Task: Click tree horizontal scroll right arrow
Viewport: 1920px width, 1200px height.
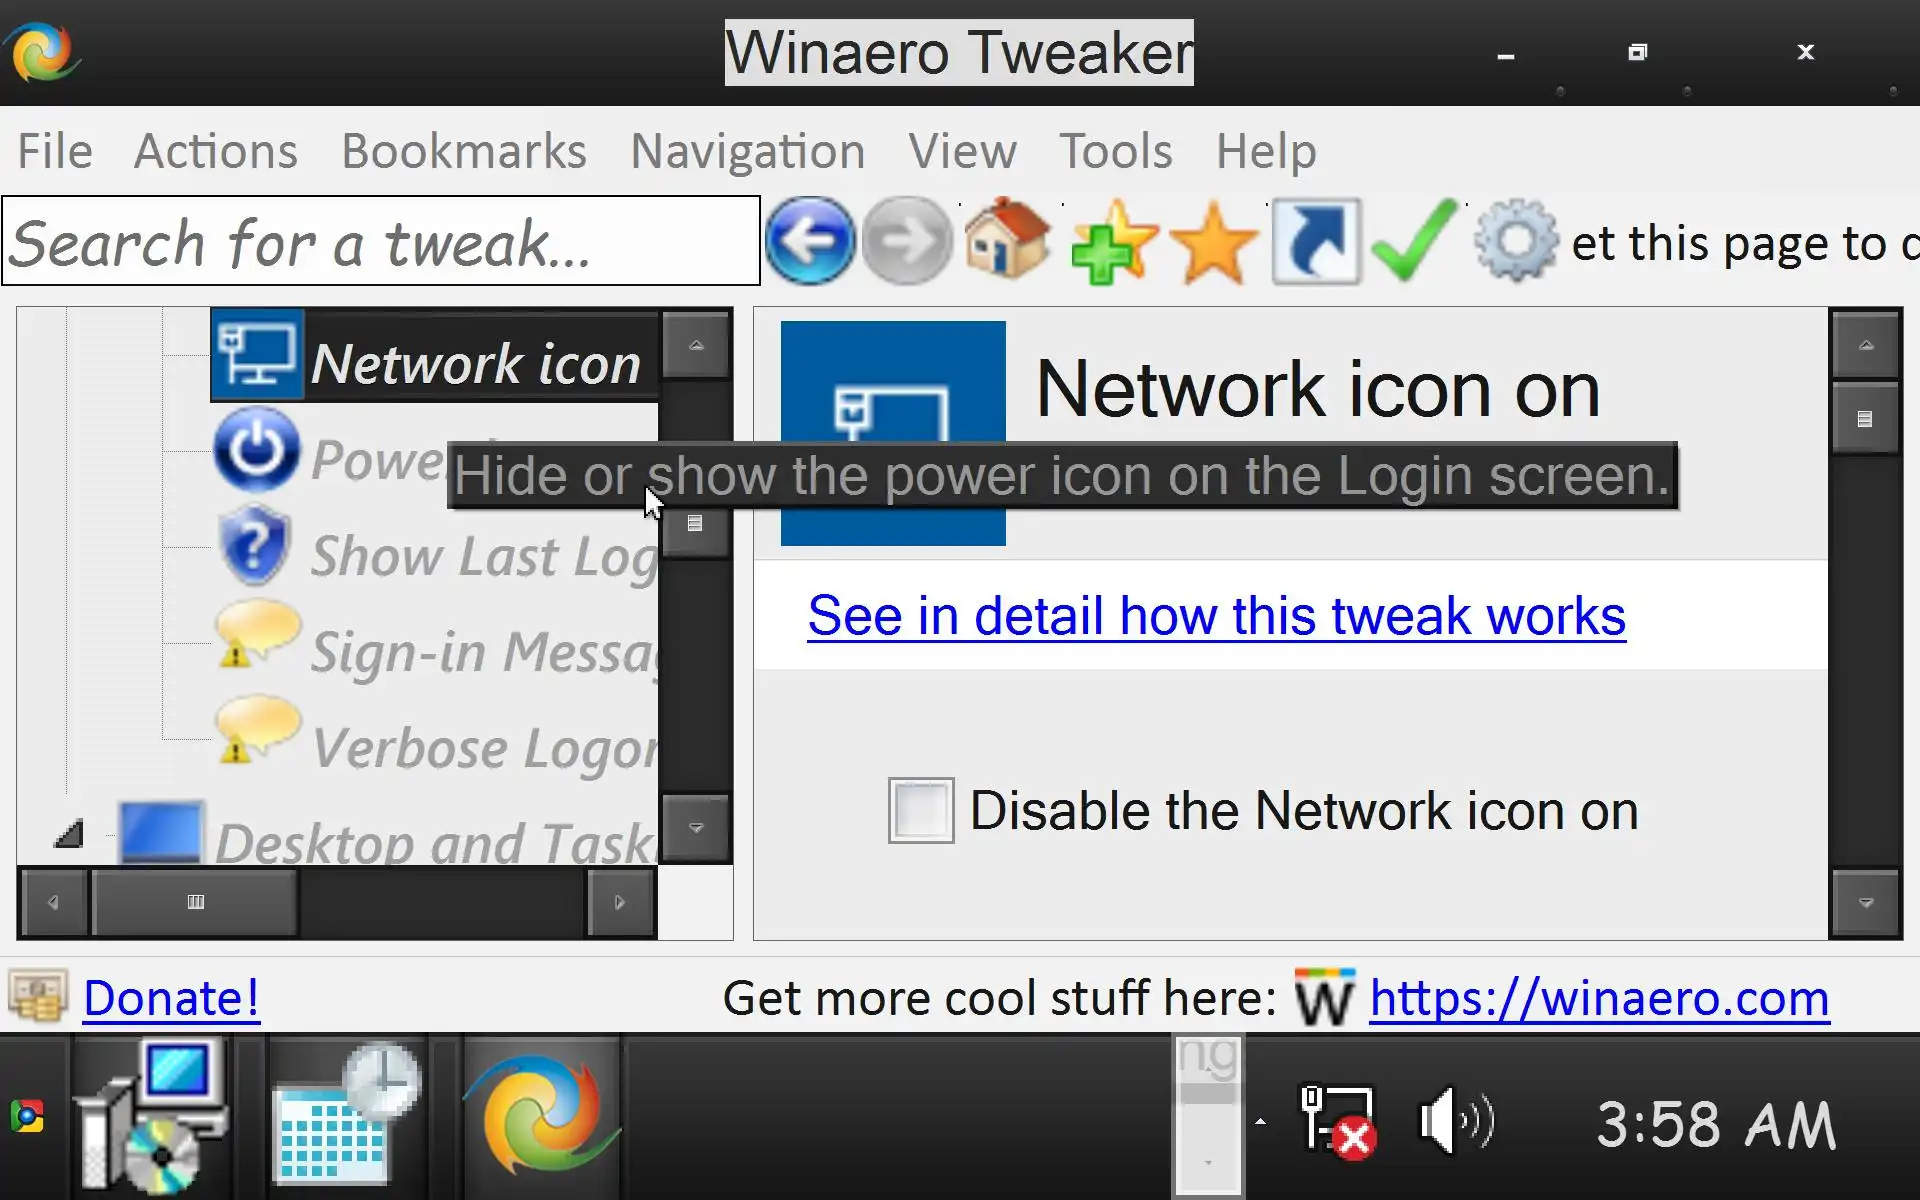Action: click(620, 902)
